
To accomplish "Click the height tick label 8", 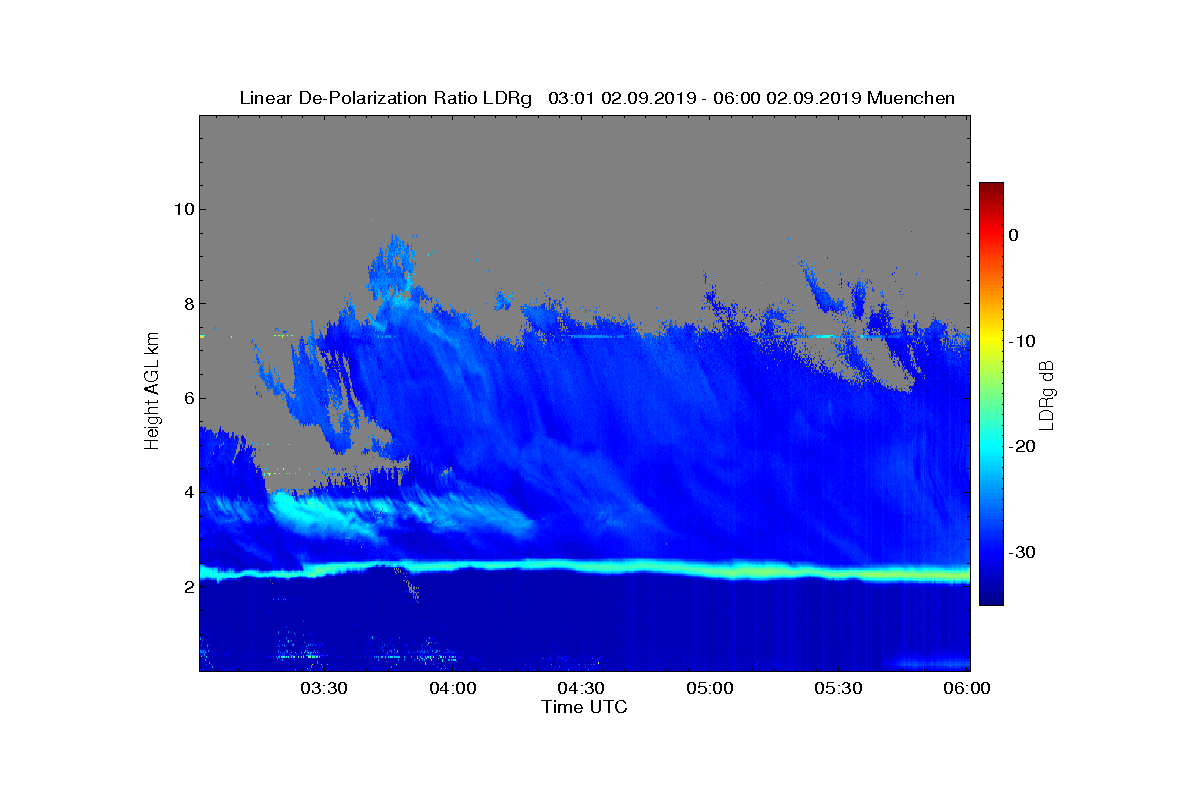I will pos(187,304).
